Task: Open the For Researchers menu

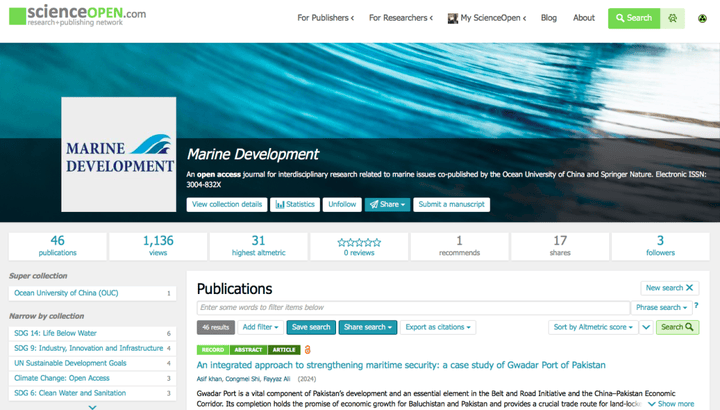Action: 401,18
